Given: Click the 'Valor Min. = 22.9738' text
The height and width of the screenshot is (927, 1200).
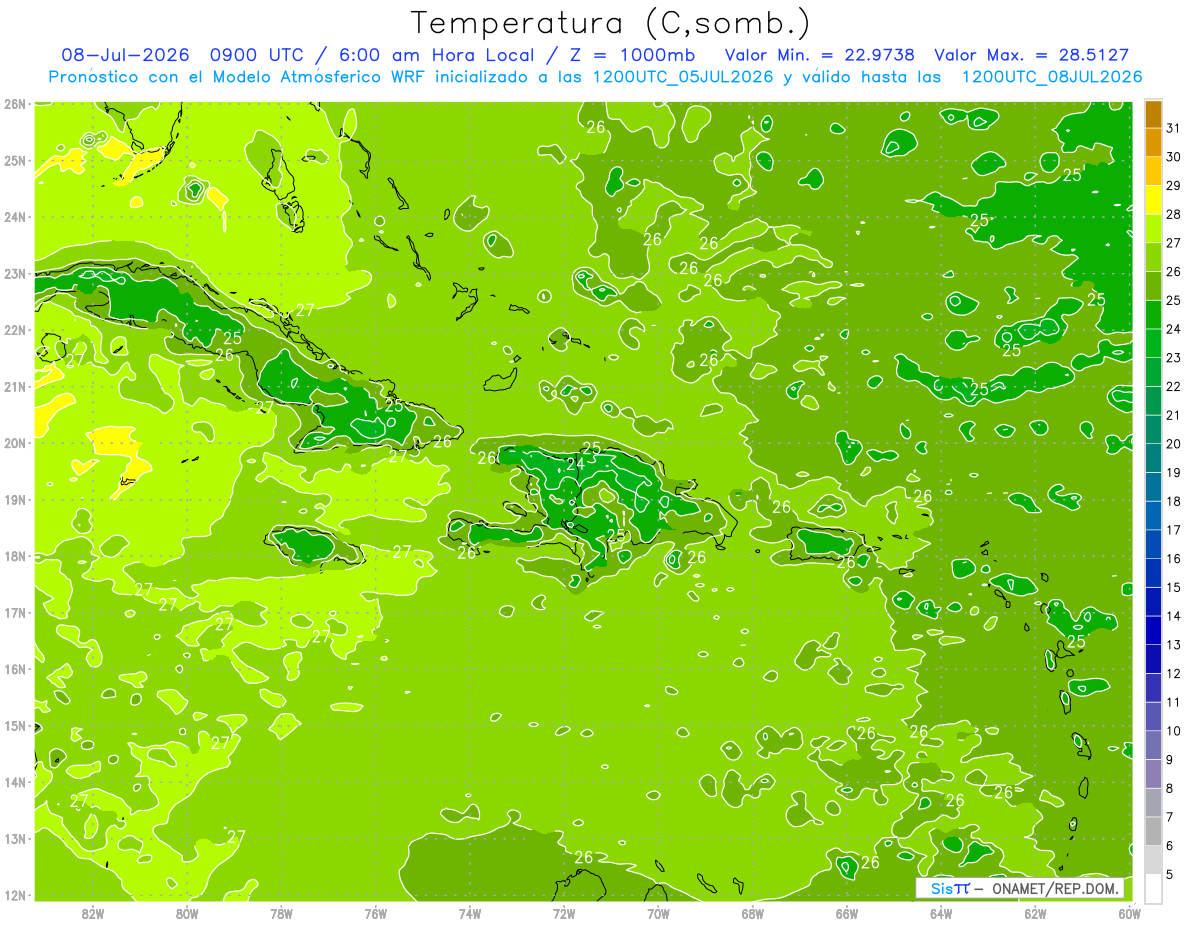Looking at the screenshot, I should [820, 55].
